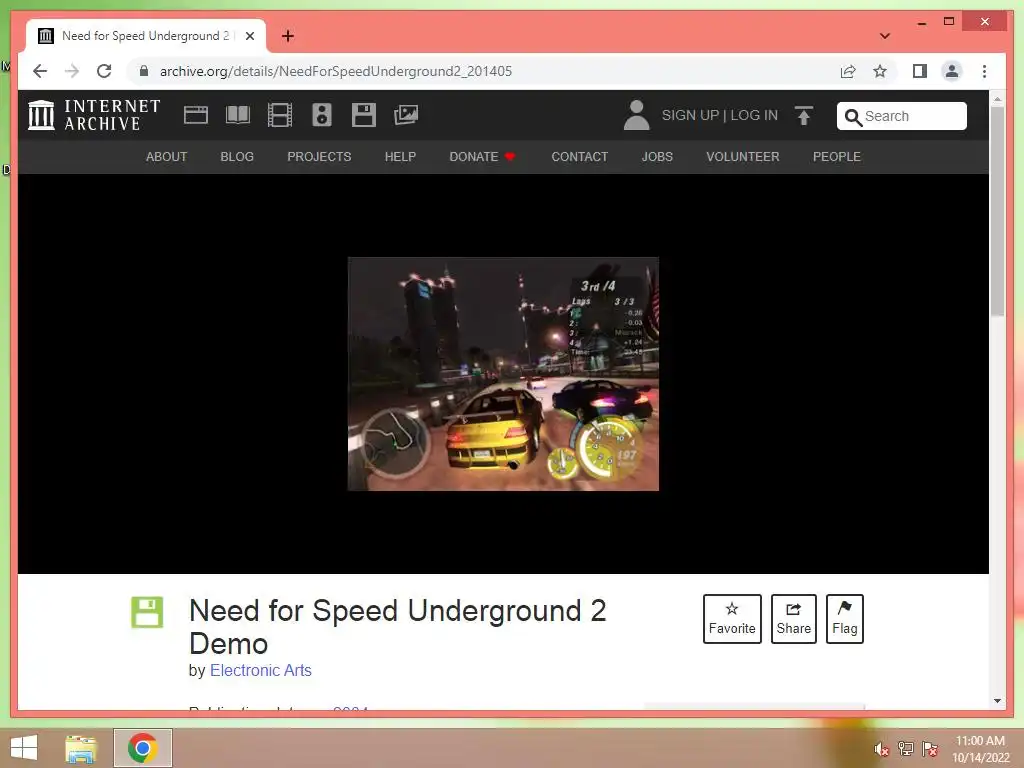Click the Search magnifier icon
This screenshot has height=768, width=1024.
tap(853, 117)
